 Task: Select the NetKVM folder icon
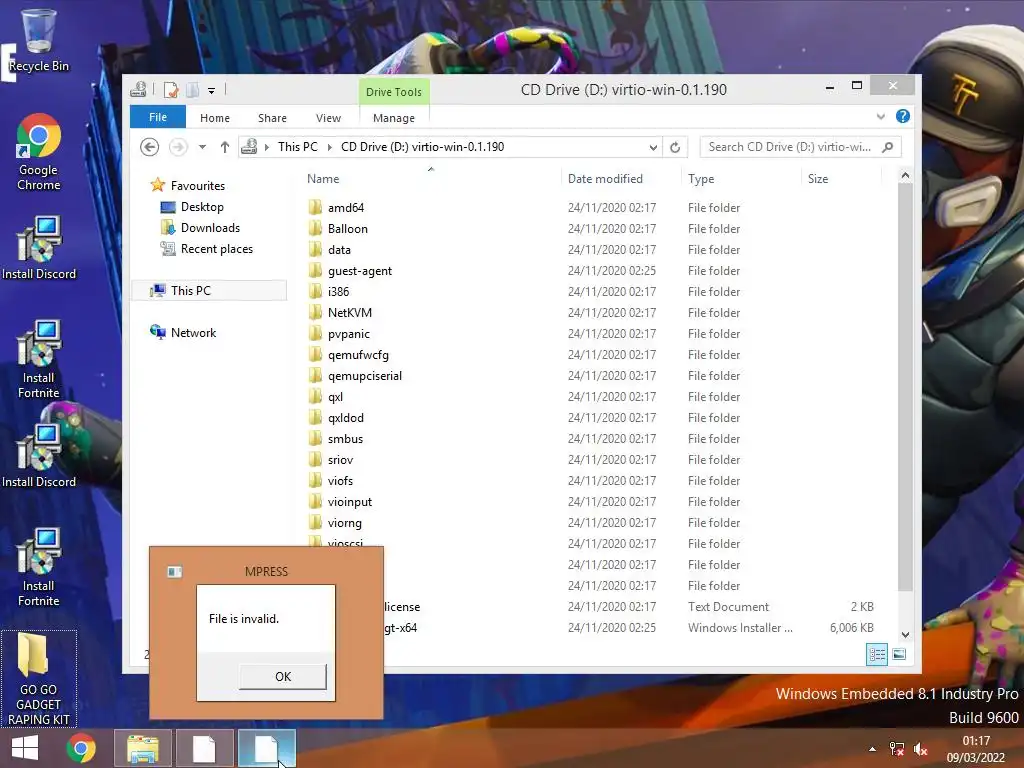(315, 313)
